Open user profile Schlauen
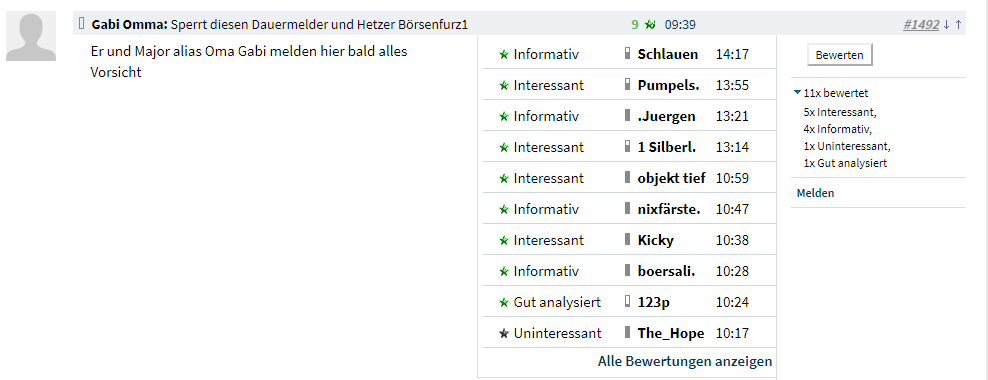The height and width of the screenshot is (380, 988). (668, 54)
